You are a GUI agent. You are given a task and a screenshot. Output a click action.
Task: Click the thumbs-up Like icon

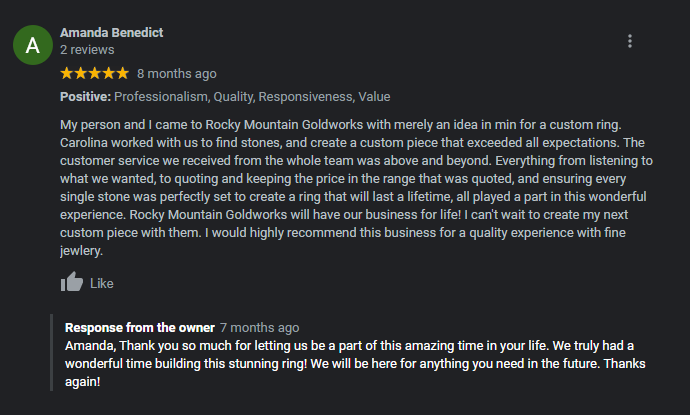[71, 283]
